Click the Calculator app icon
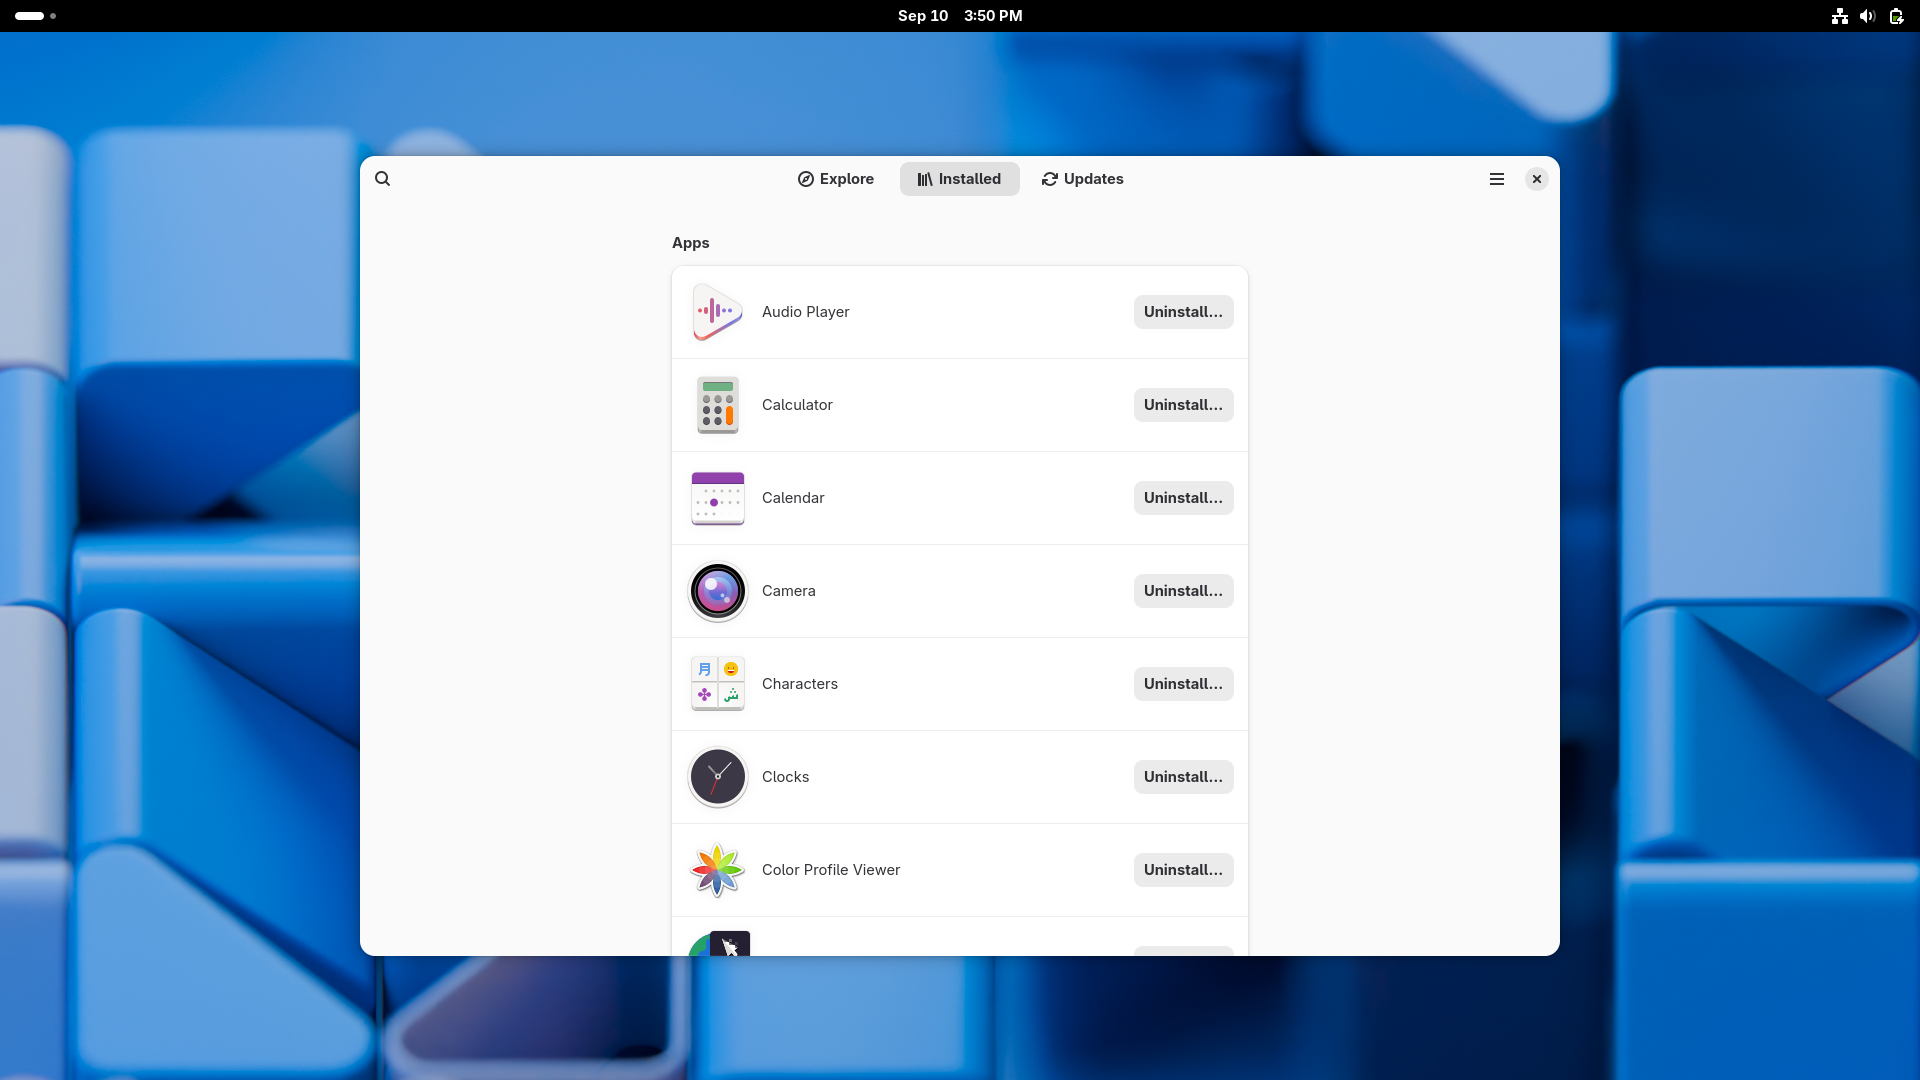Viewport: 1920px width, 1080px height. tap(718, 405)
